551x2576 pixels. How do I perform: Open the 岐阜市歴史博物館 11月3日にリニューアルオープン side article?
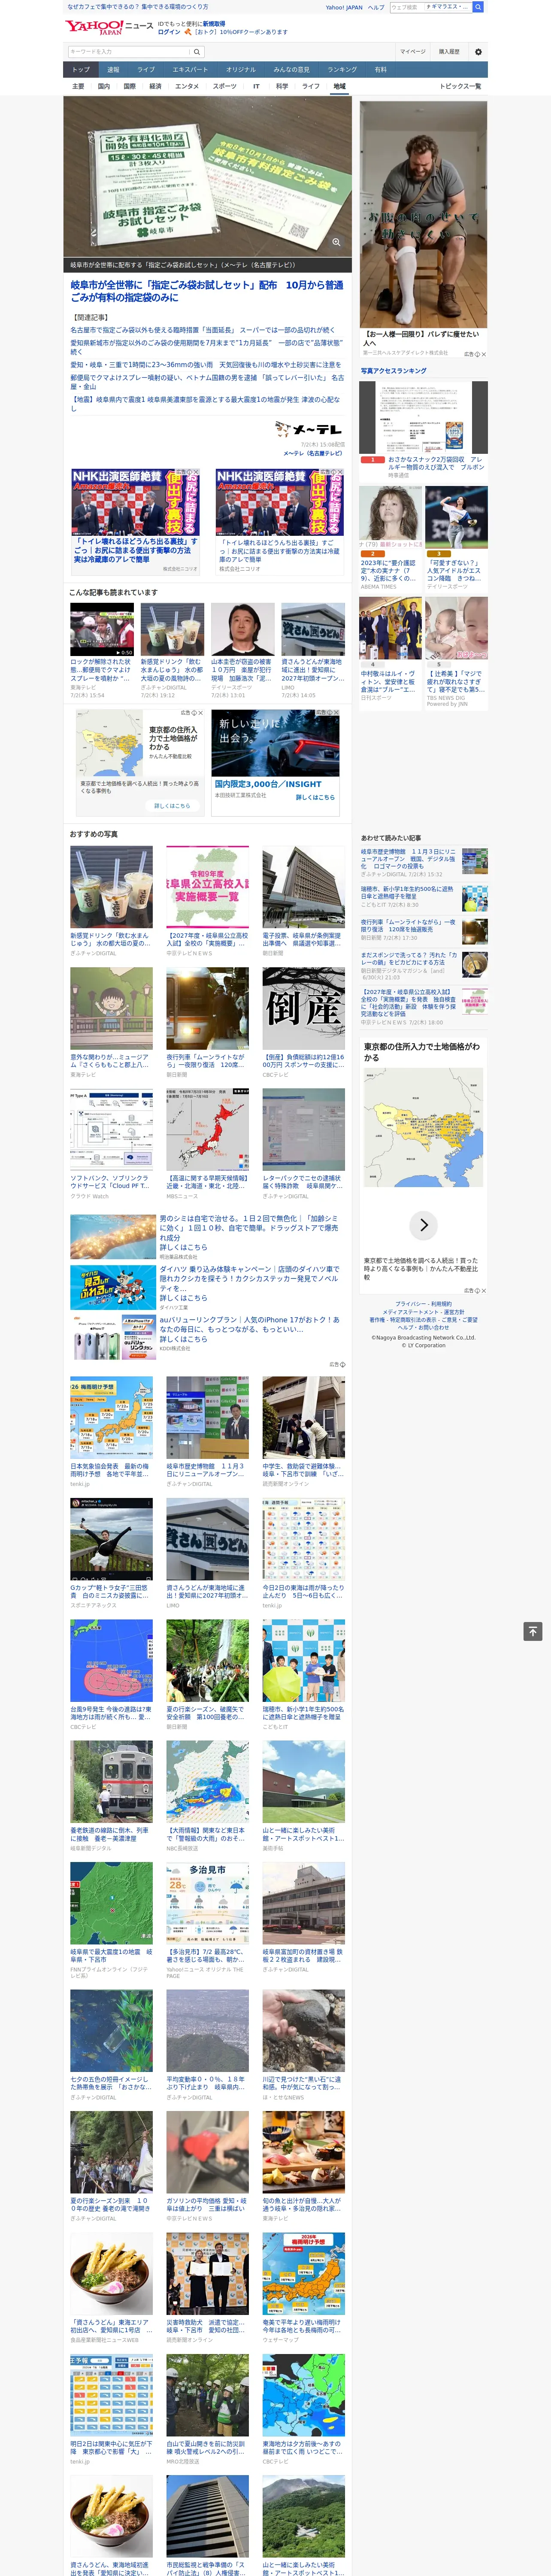[x=409, y=860]
